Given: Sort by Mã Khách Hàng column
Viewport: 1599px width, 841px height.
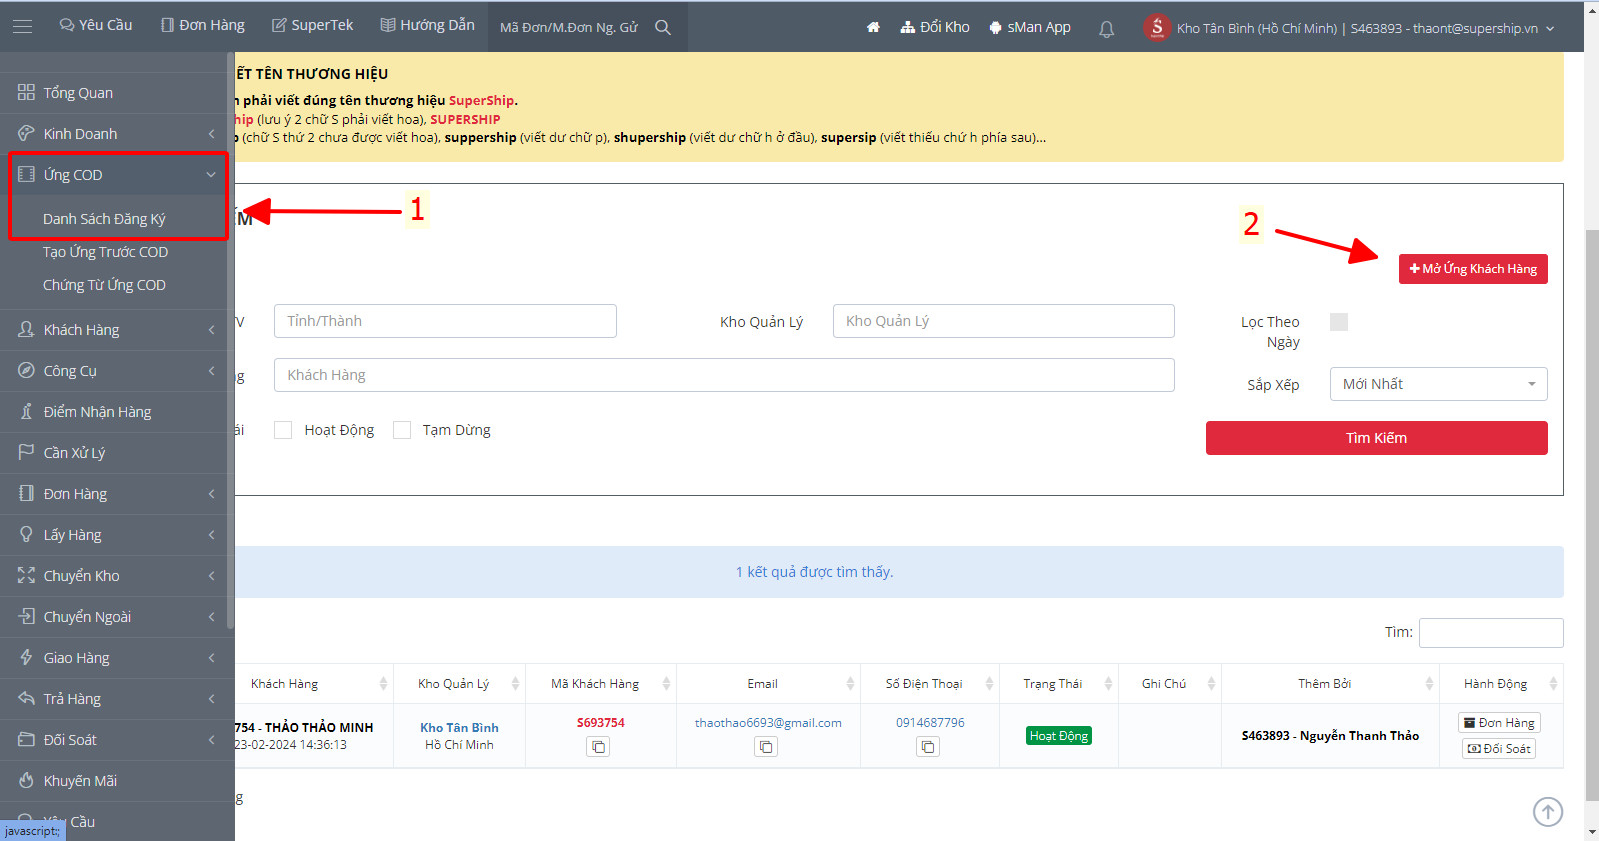Looking at the screenshot, I should [x=600, y=684].
